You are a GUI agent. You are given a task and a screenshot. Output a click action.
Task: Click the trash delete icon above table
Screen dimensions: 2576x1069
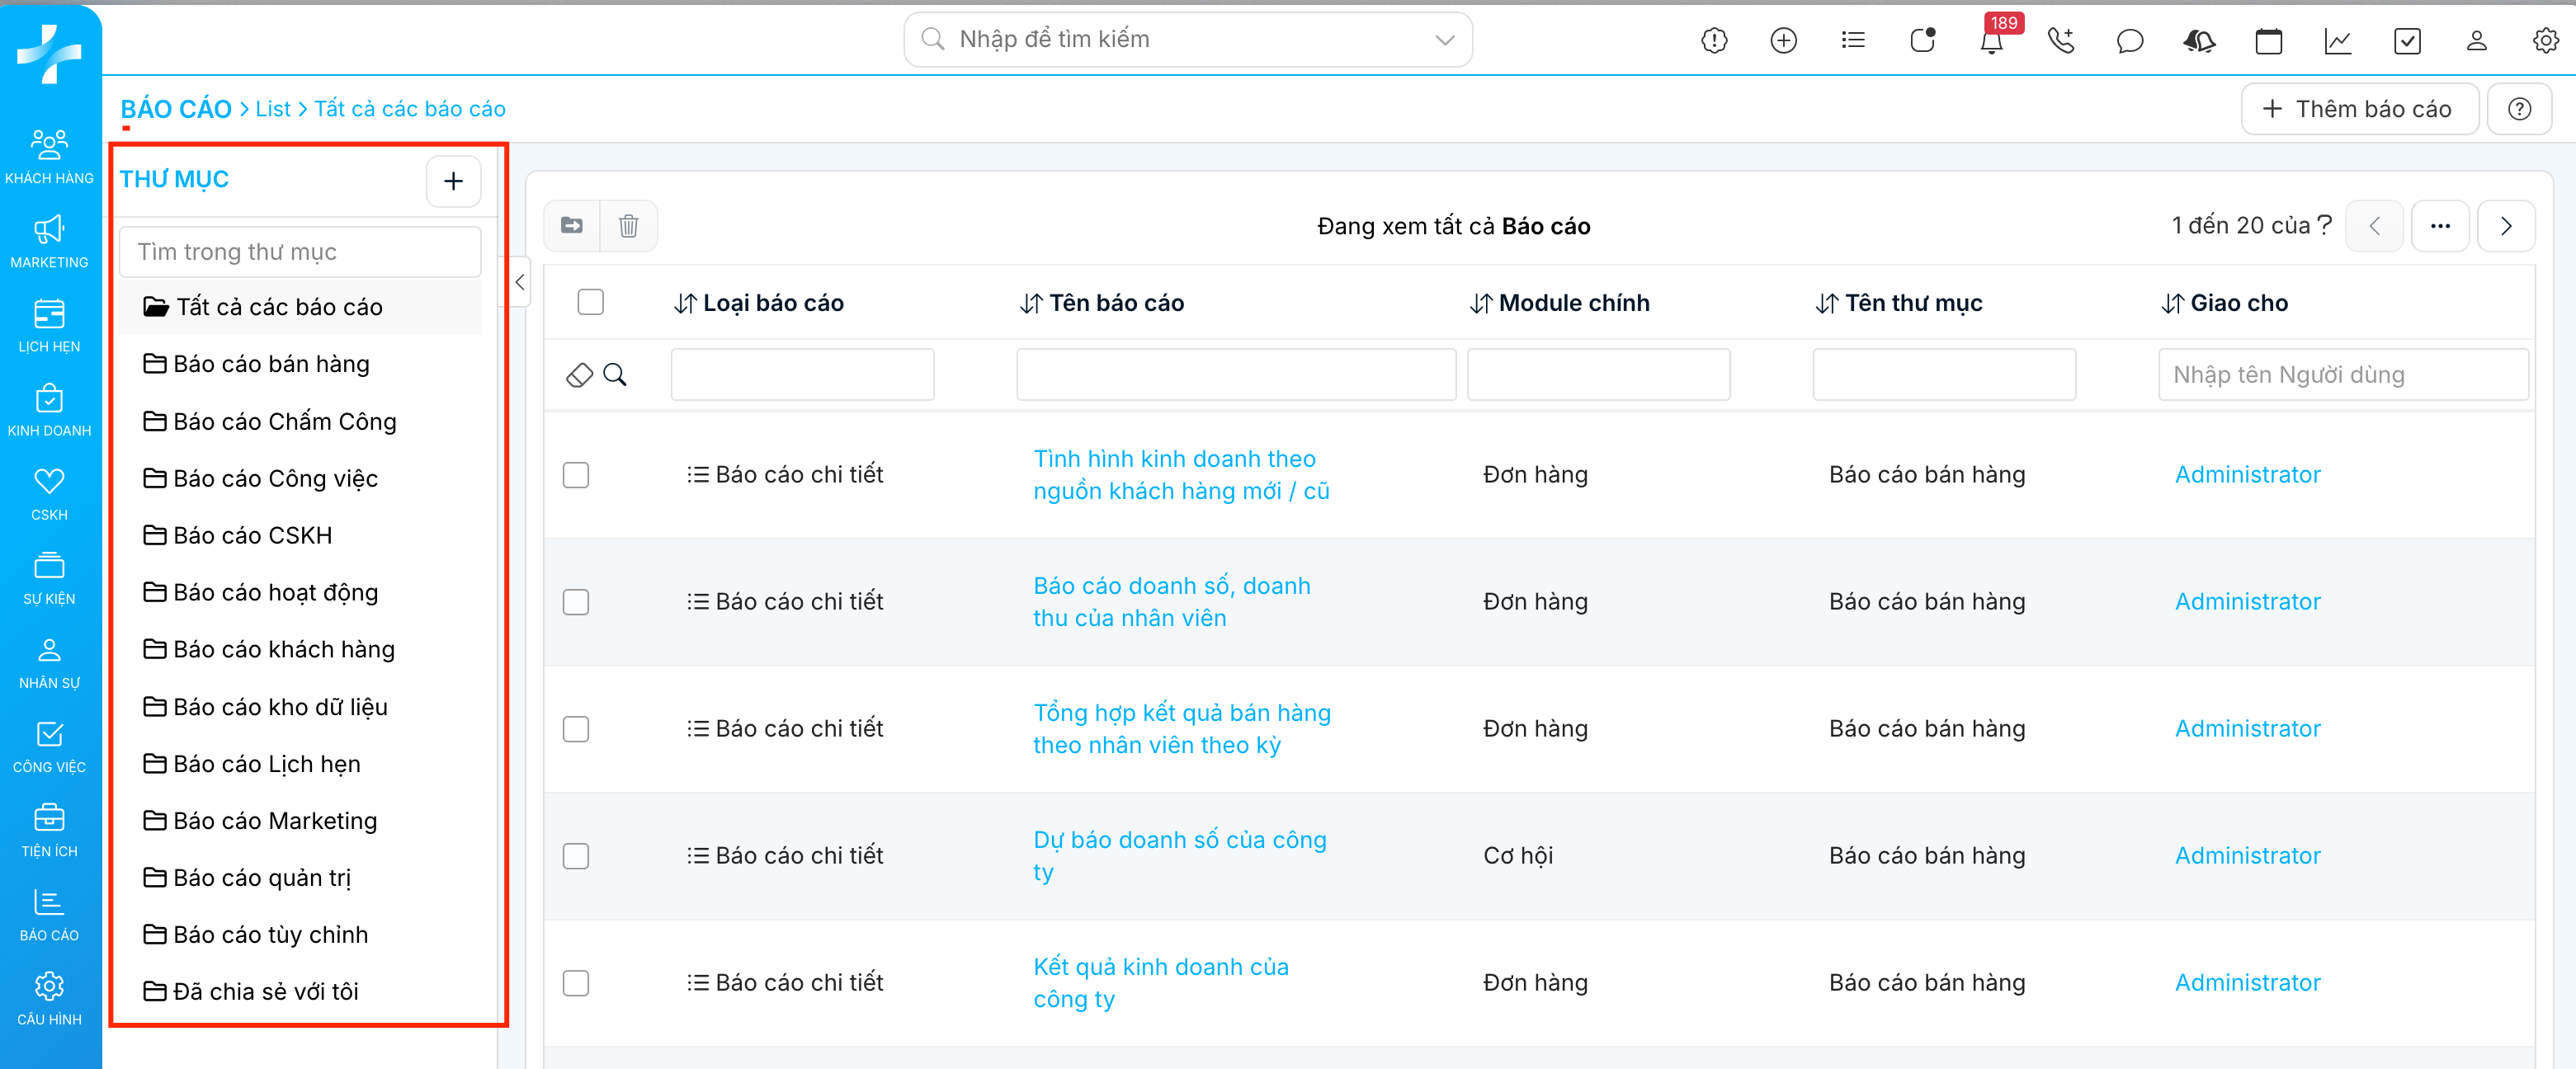pos(628,226)
